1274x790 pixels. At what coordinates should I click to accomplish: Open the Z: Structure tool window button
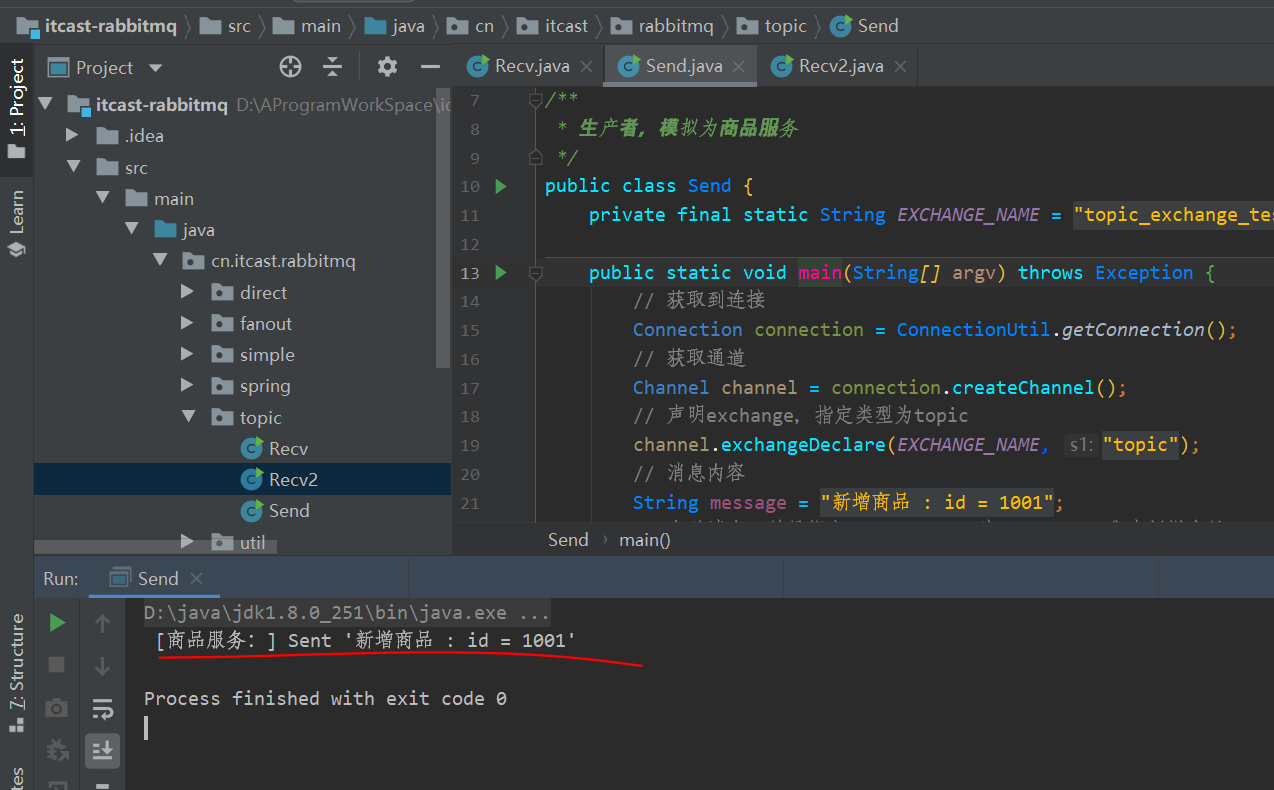[16, 674]
